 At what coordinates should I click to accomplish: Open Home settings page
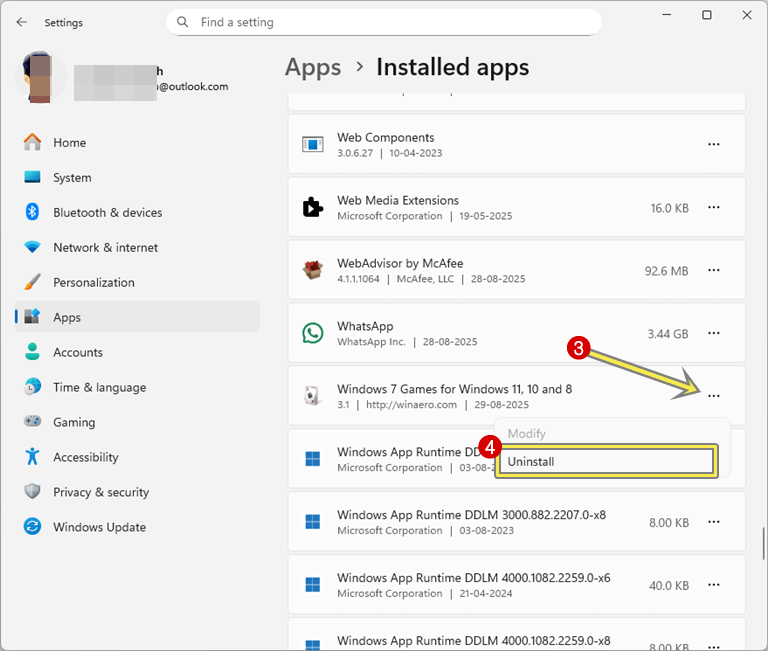[x=137, y=143]
